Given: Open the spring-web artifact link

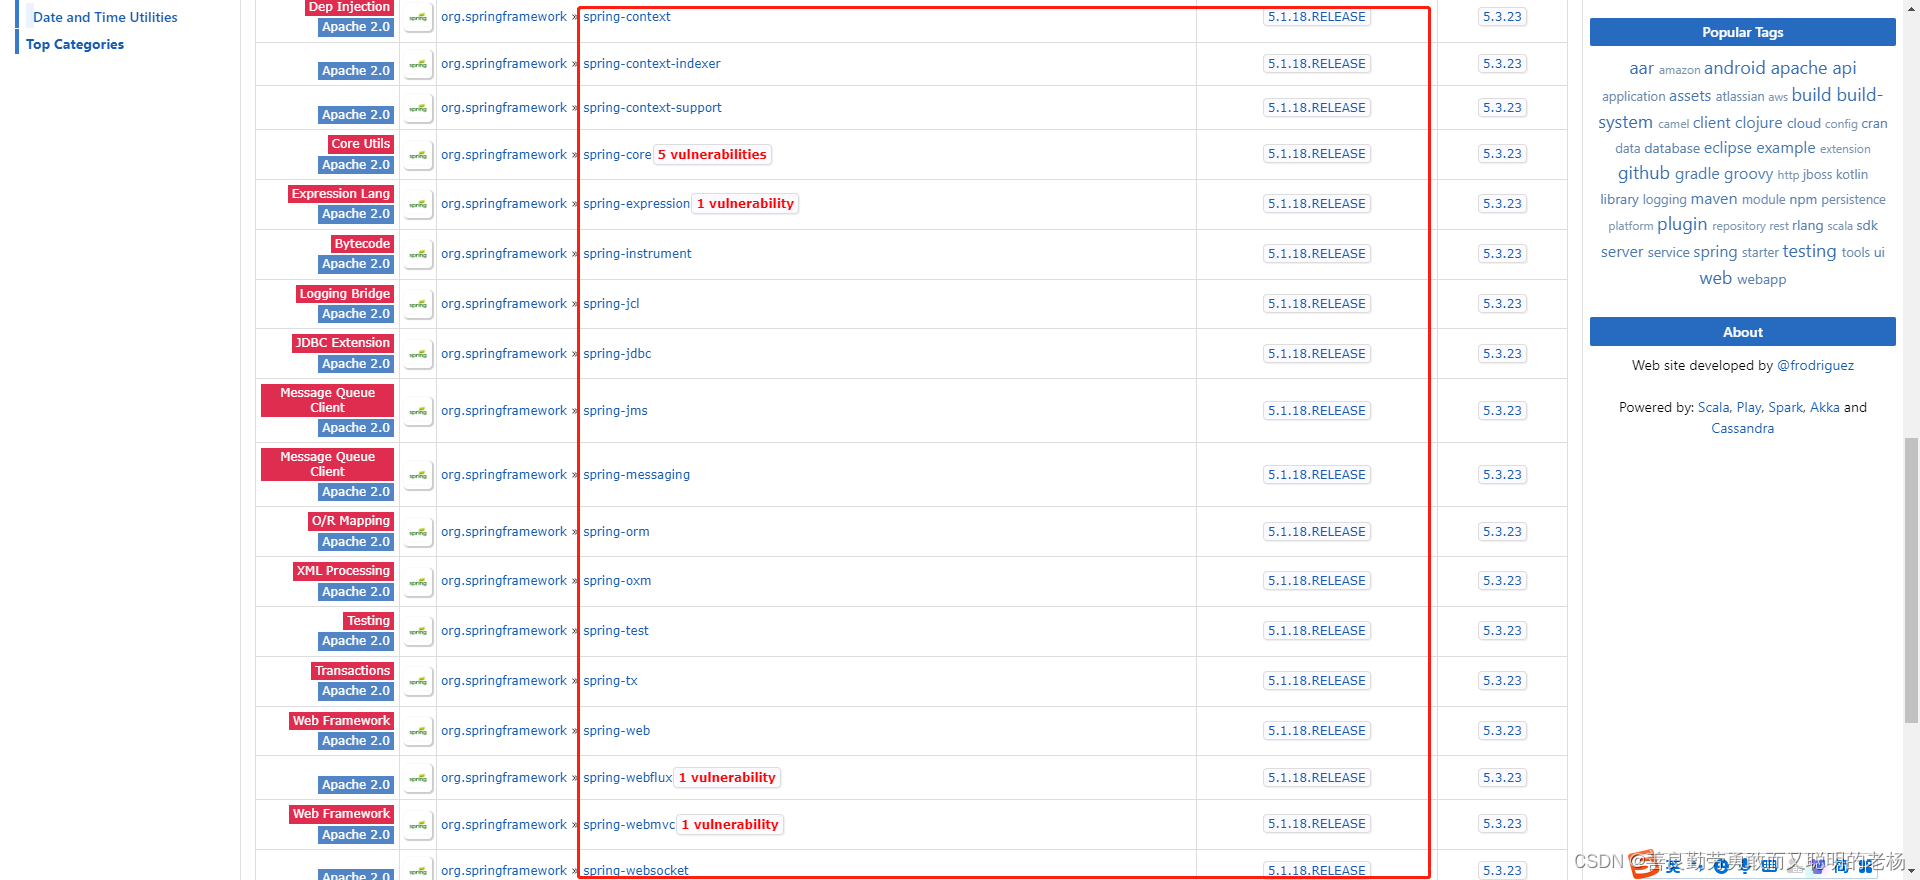Looking at the screenshot, I should pyautogui.click(x=616, y=731).
